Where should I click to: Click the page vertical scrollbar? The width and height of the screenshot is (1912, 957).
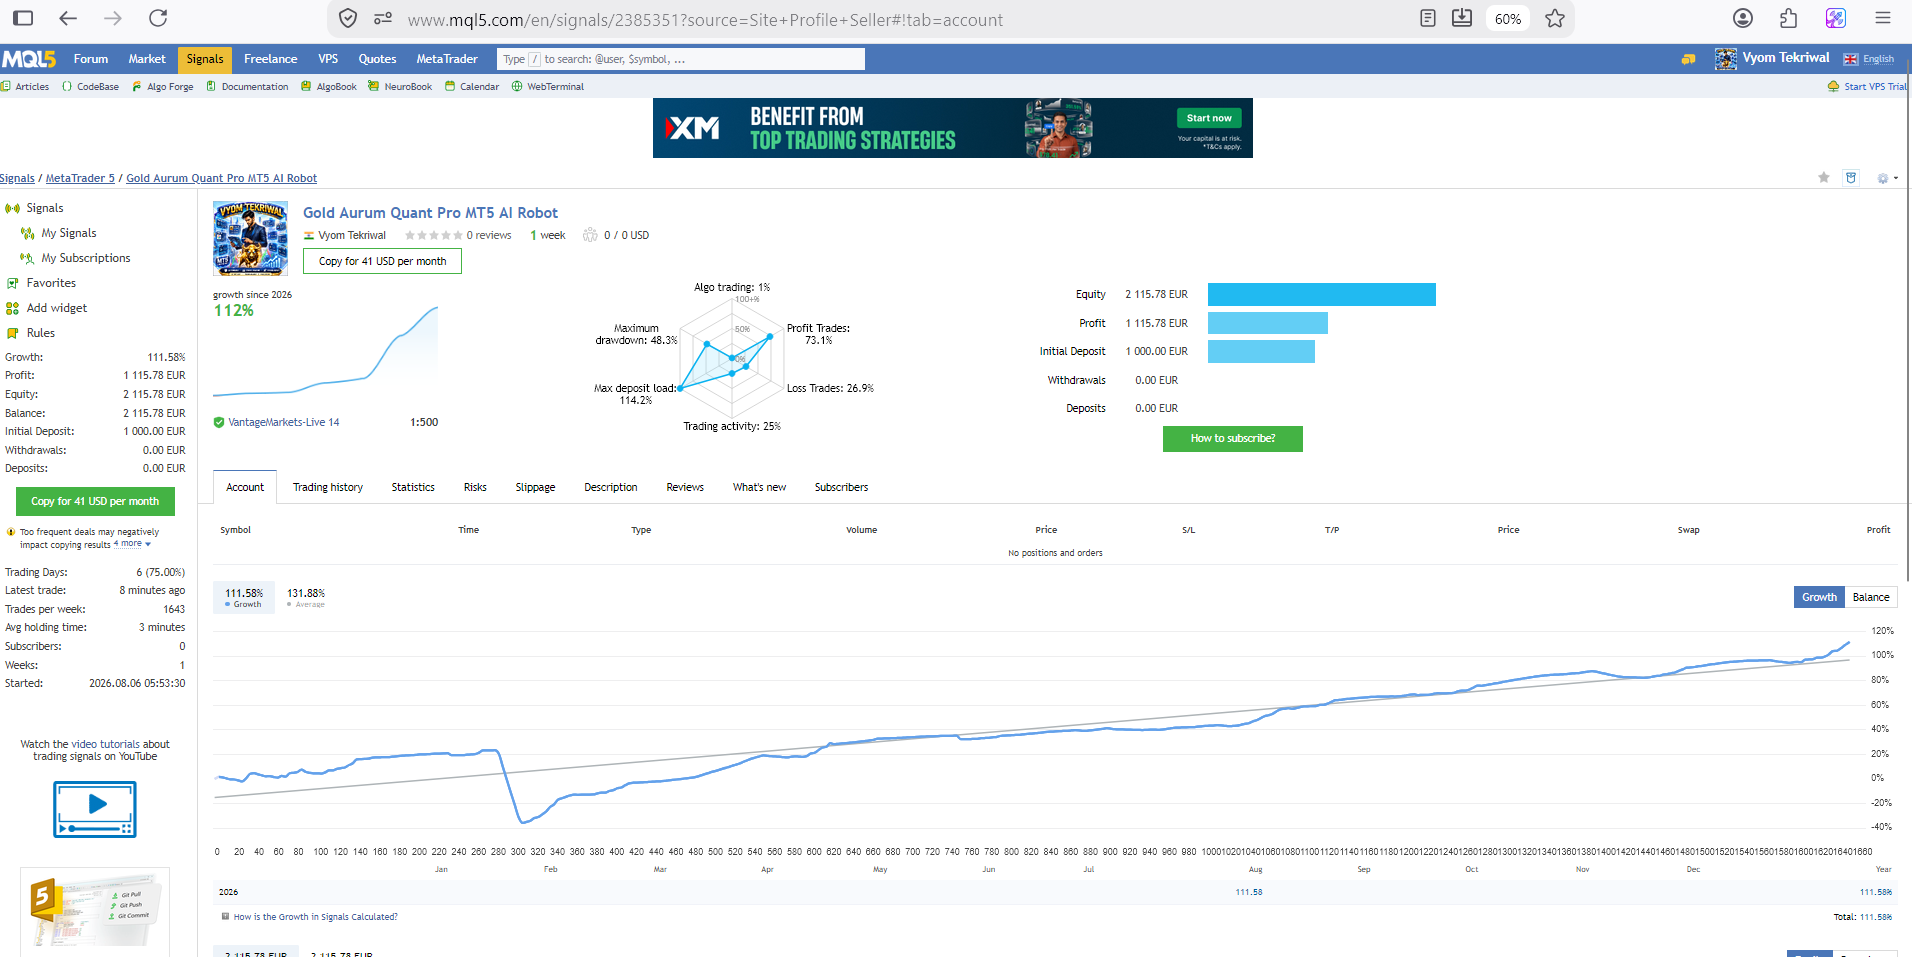click(1908, 320)
